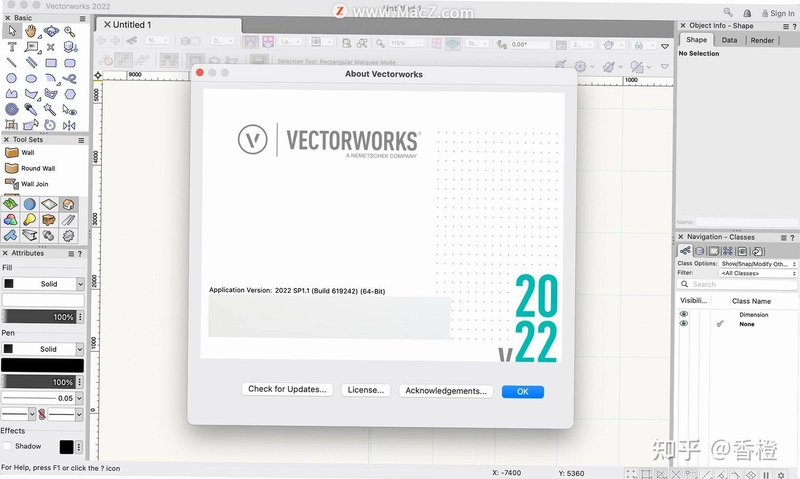Click the Pen color black swatch
The image size is (800, 479).
coord(42,365)
